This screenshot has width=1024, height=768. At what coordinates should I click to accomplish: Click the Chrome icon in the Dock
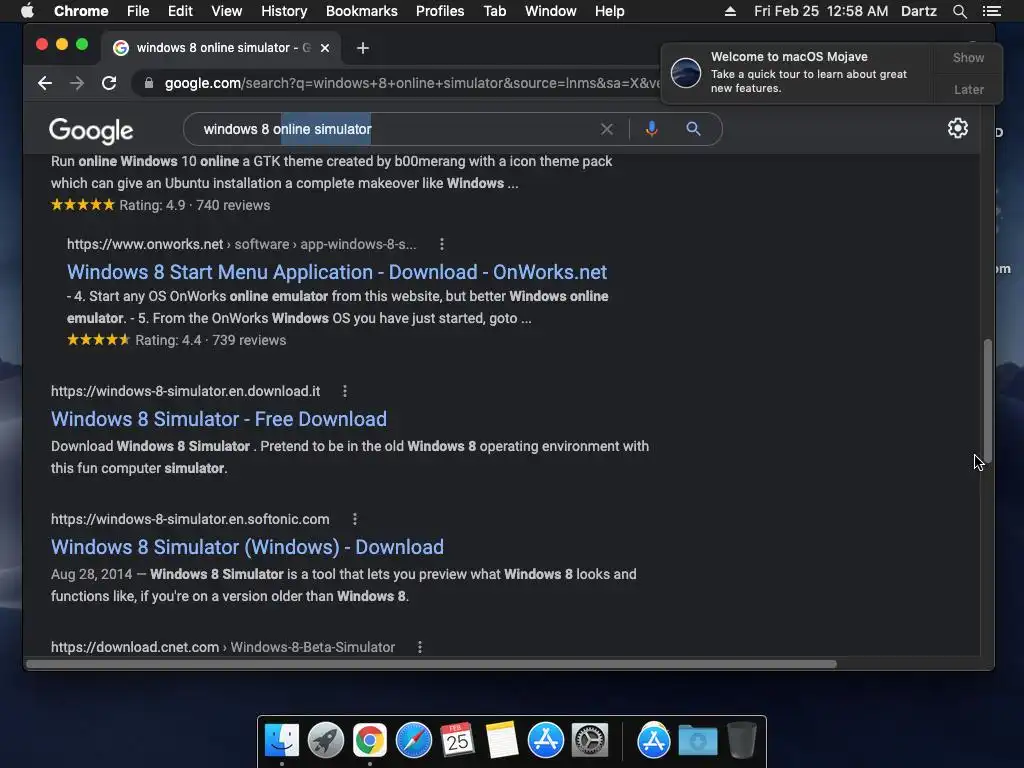click(370, 741)
